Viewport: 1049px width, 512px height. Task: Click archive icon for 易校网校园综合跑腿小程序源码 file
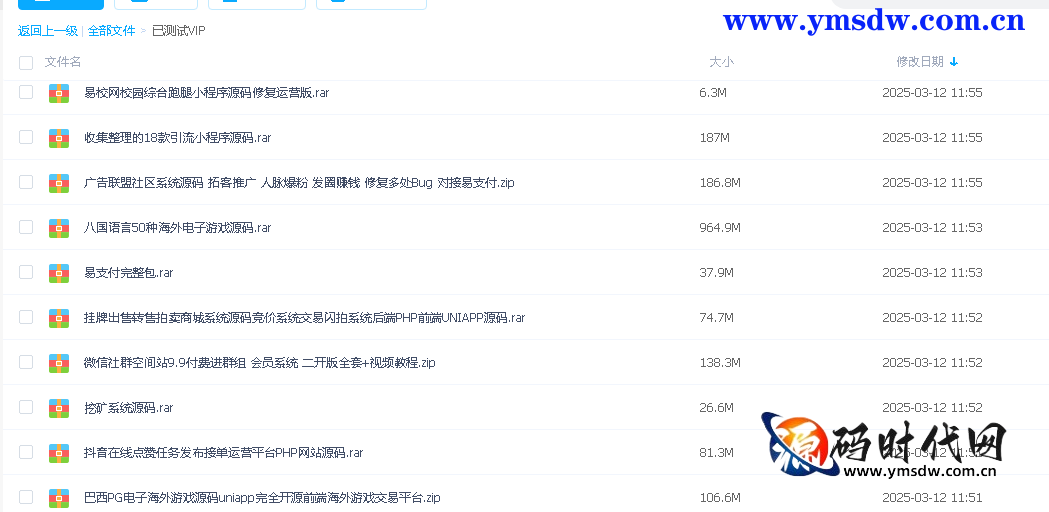[x=59, y=93]
